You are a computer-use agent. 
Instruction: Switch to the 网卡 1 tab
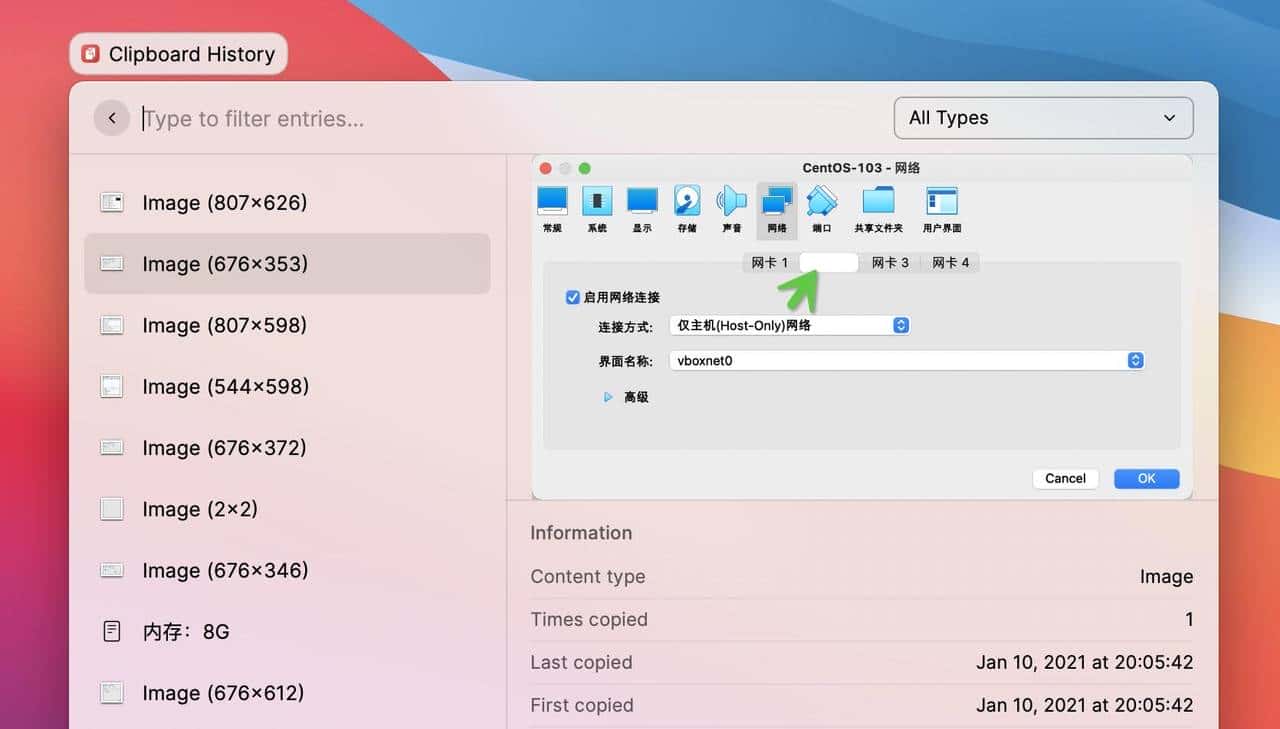[x=769, y=262]
